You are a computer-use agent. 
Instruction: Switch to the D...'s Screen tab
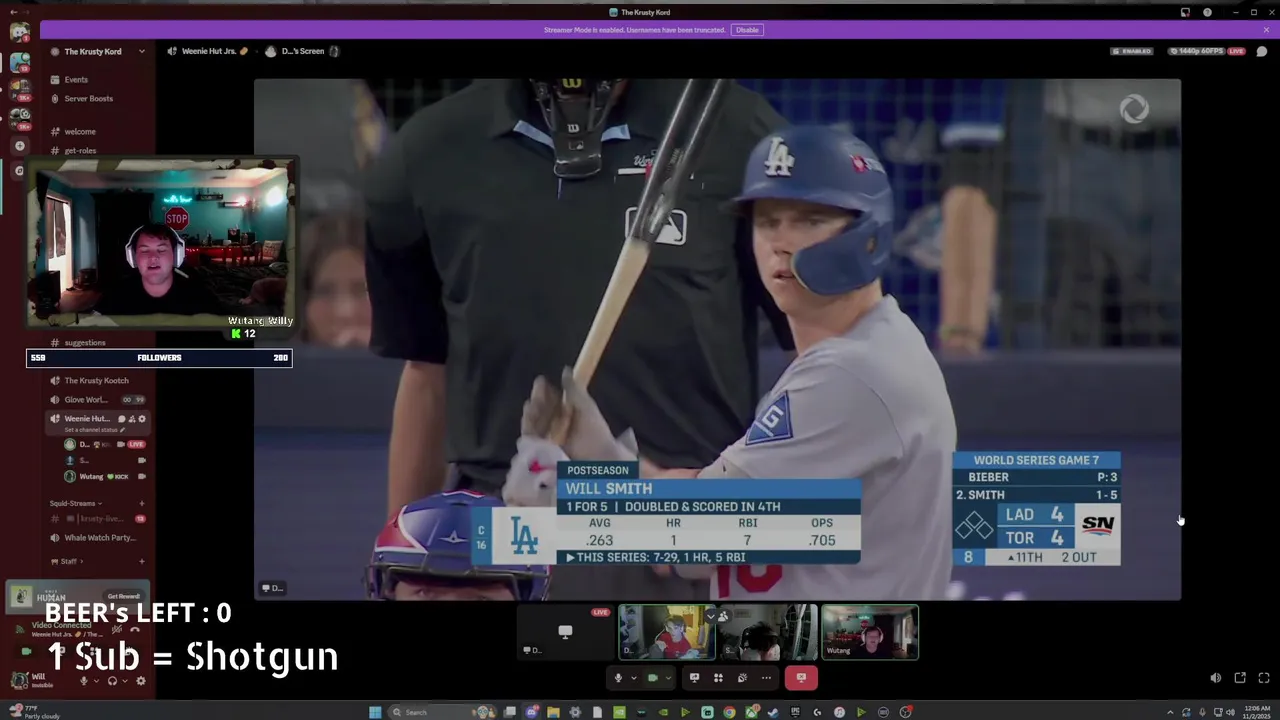pyautogui.click(x=302, y=51)
